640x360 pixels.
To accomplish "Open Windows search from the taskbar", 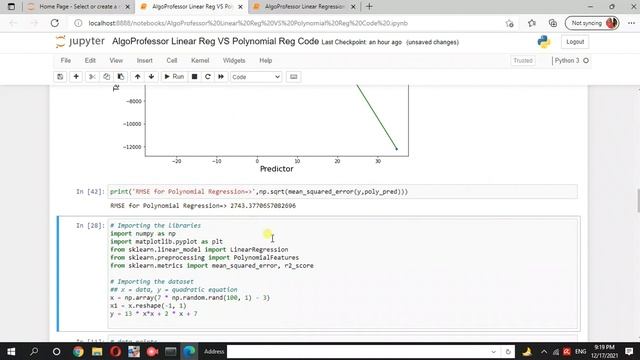I will pos(34,351).
